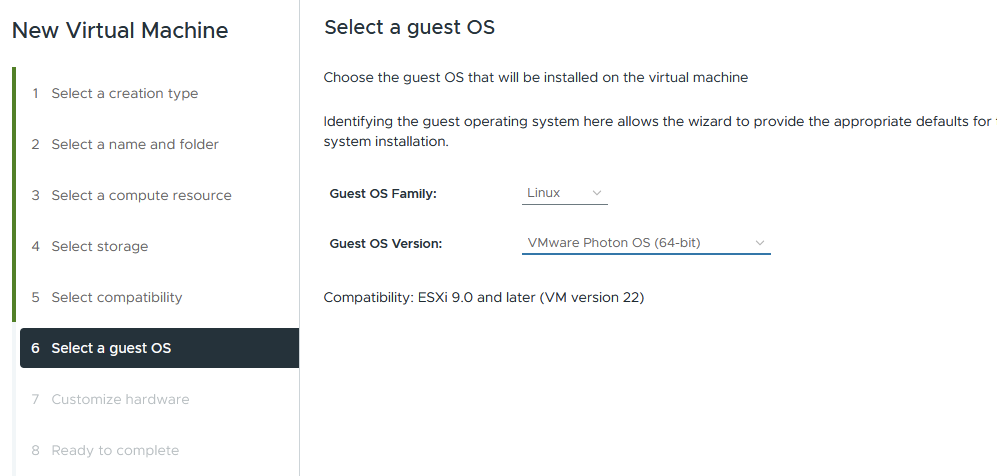The image size is (997, 476).
Task: Open step 2 Select a name and folder
Action: point(135,144)
